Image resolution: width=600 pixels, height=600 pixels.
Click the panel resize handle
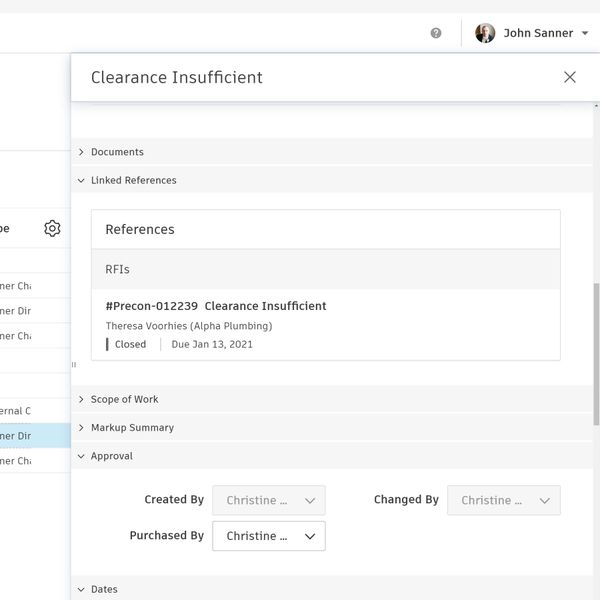(x=73, y=365)
